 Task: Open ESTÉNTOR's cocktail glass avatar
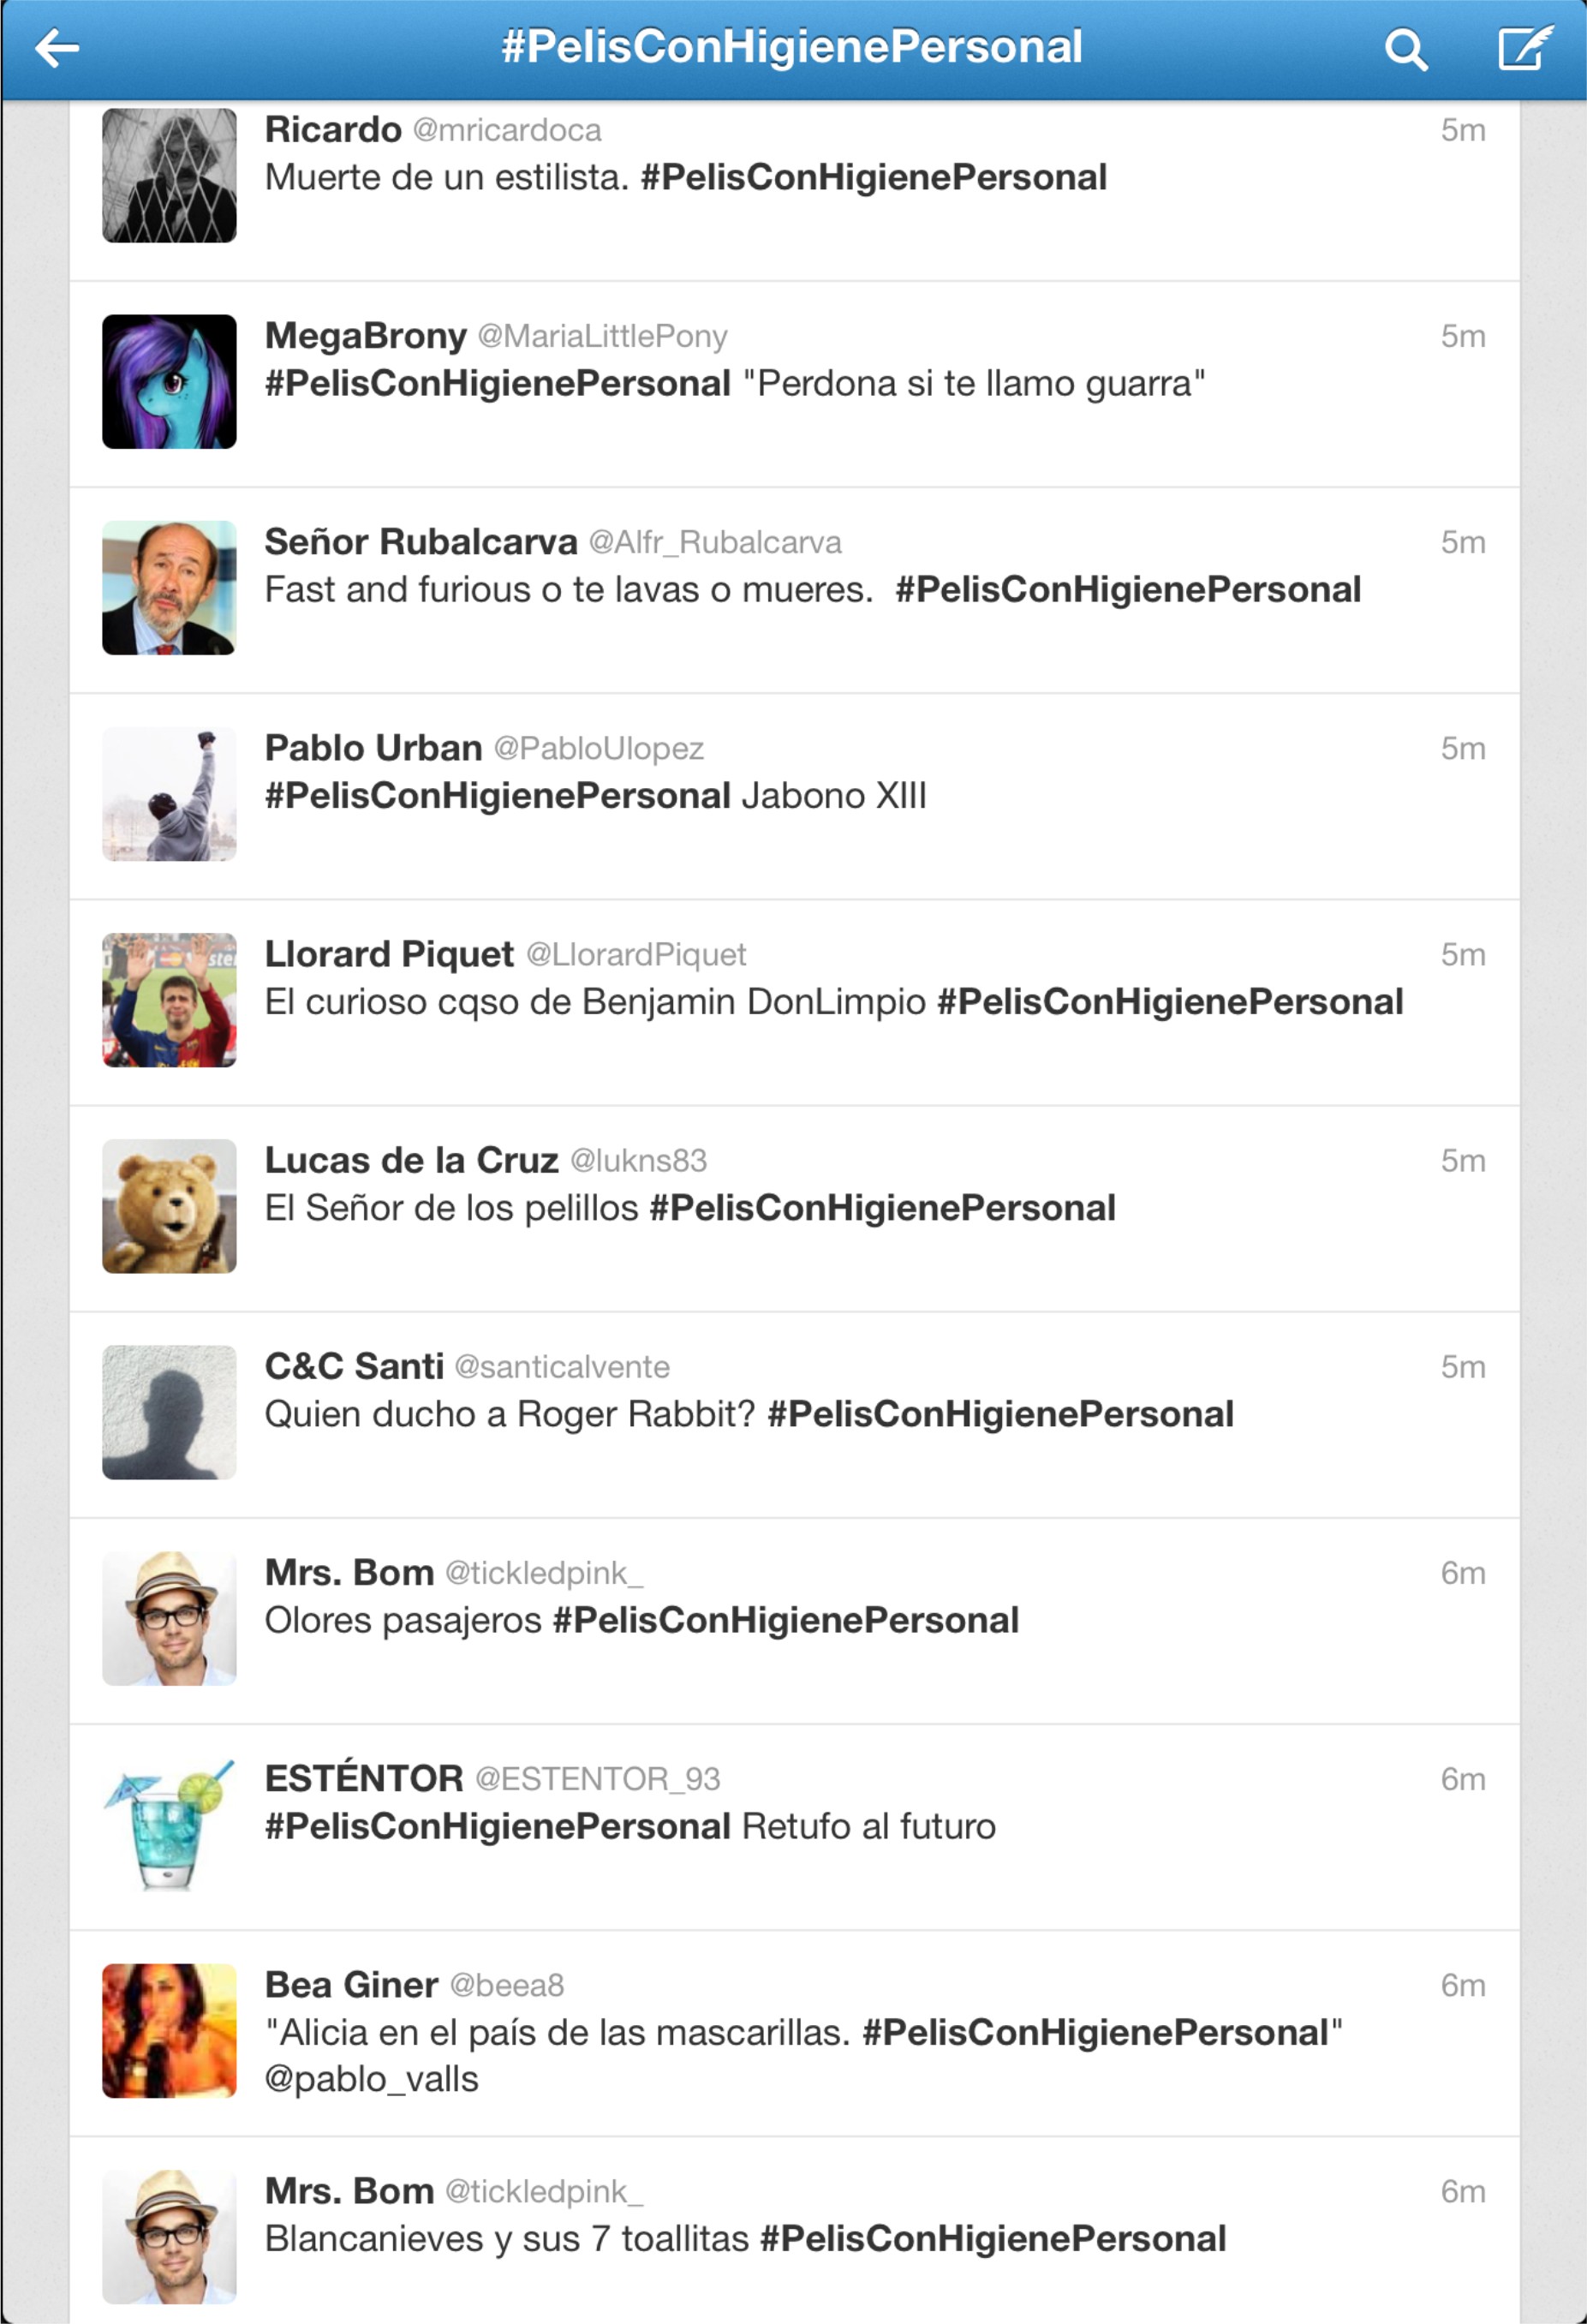(x=169, y=1824)
